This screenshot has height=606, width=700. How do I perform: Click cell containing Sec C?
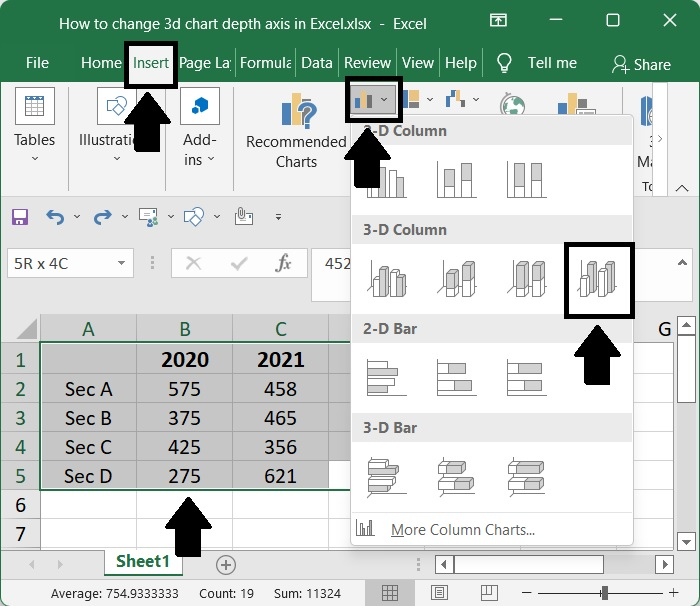[x=88, y=447]
